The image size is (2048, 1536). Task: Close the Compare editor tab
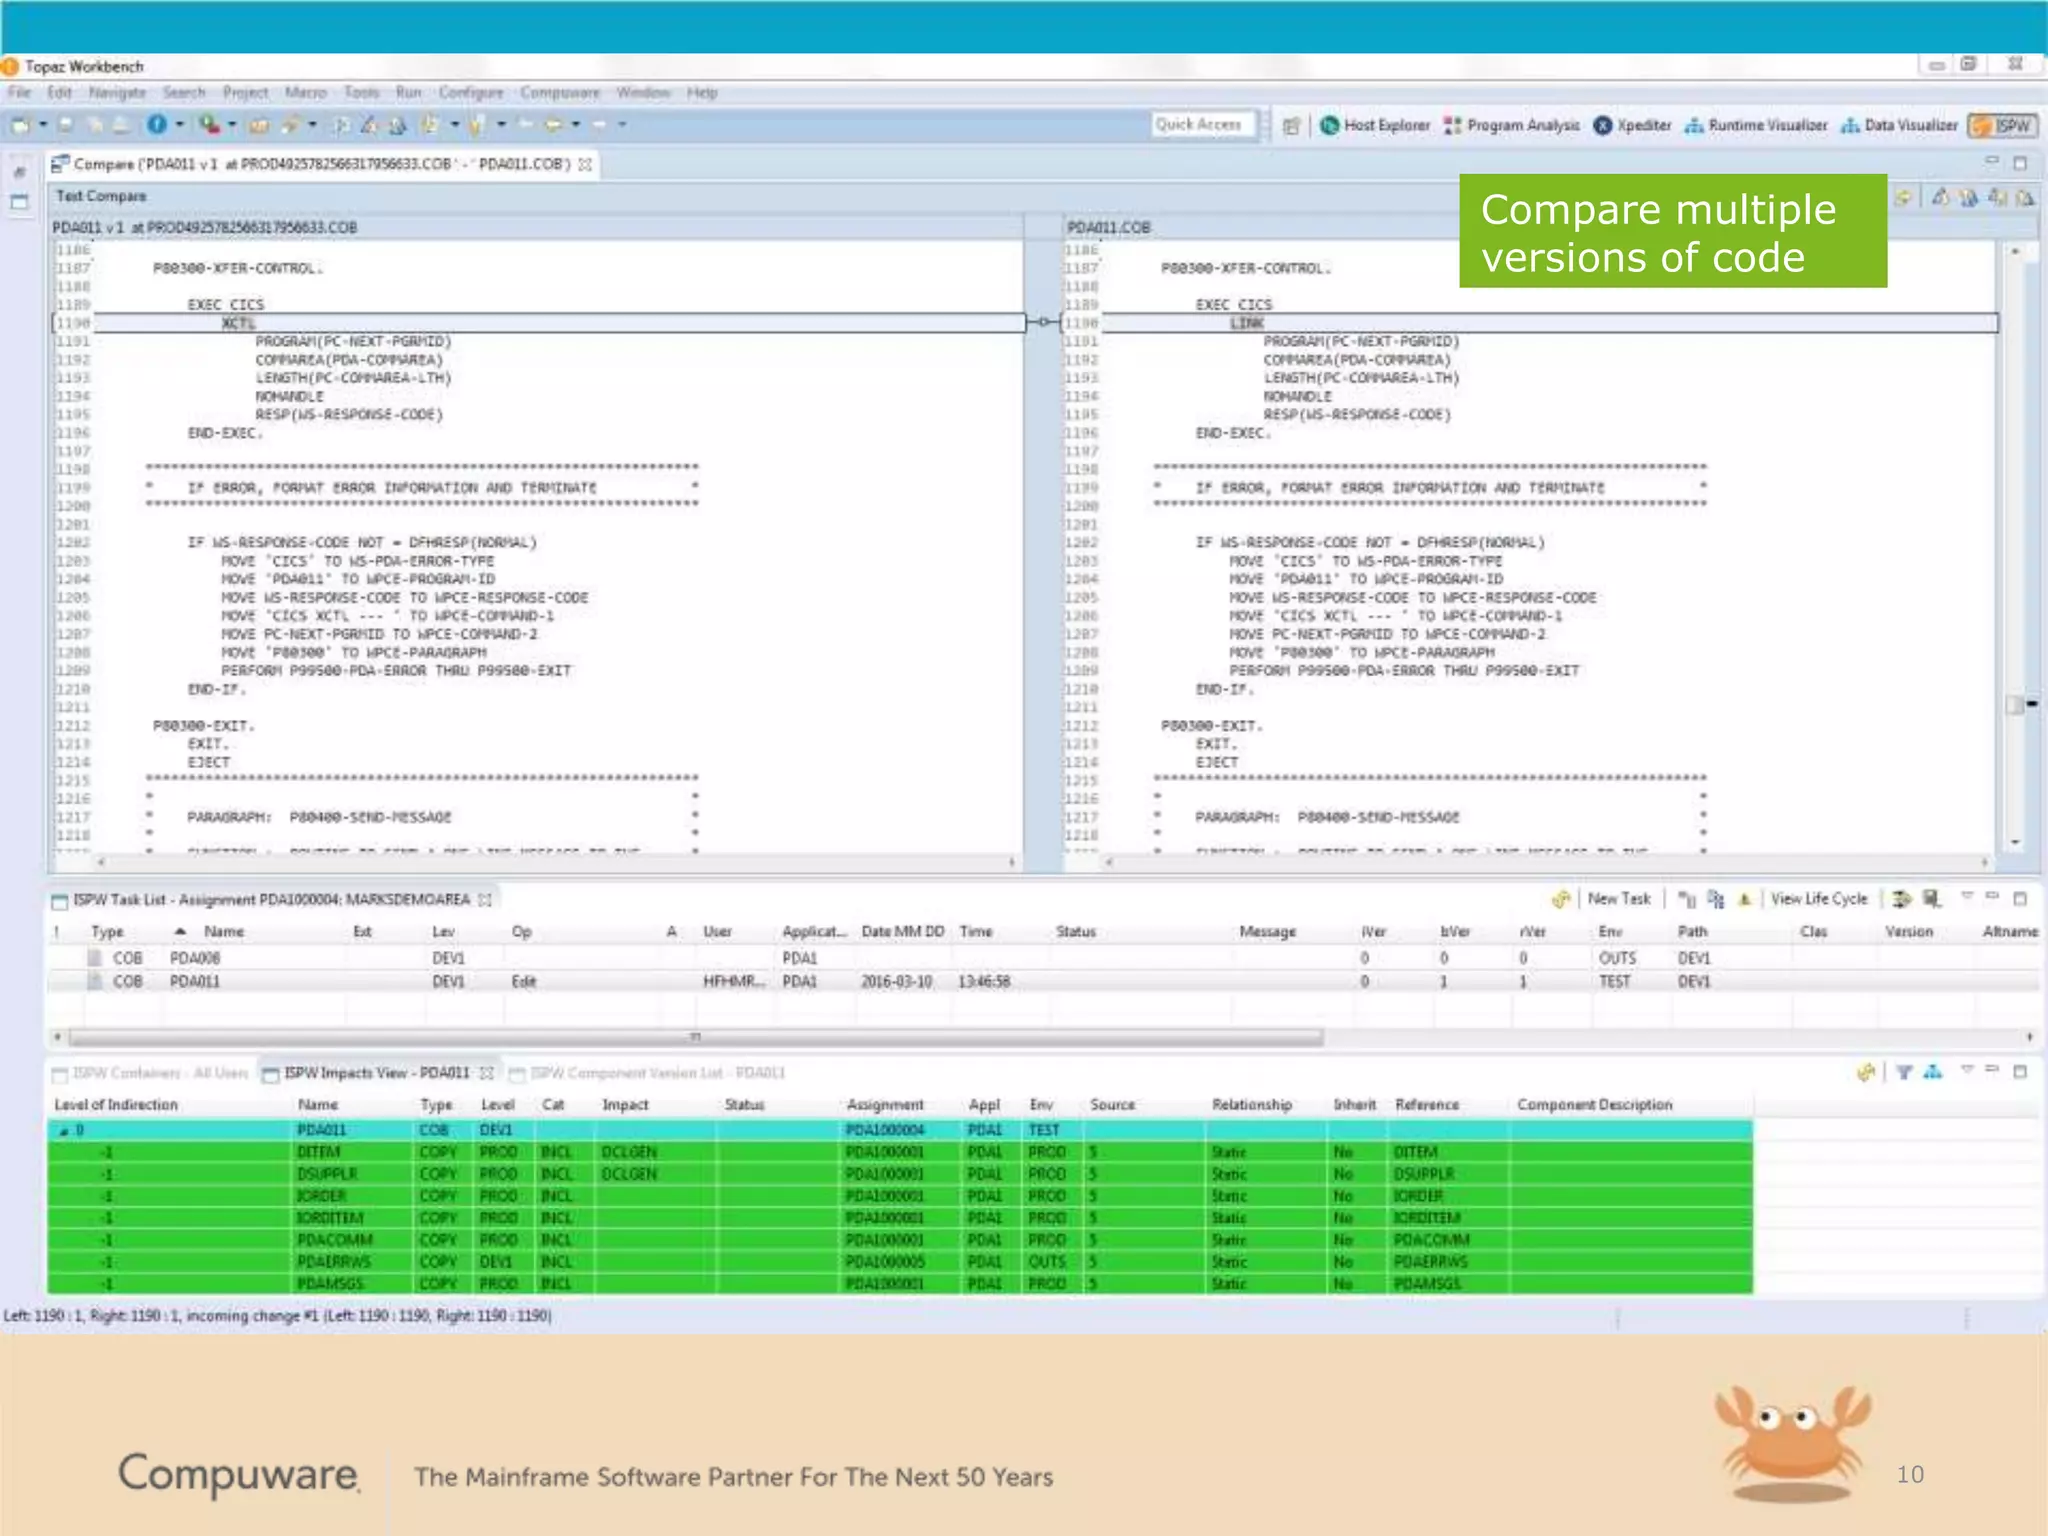coord(586,164)
